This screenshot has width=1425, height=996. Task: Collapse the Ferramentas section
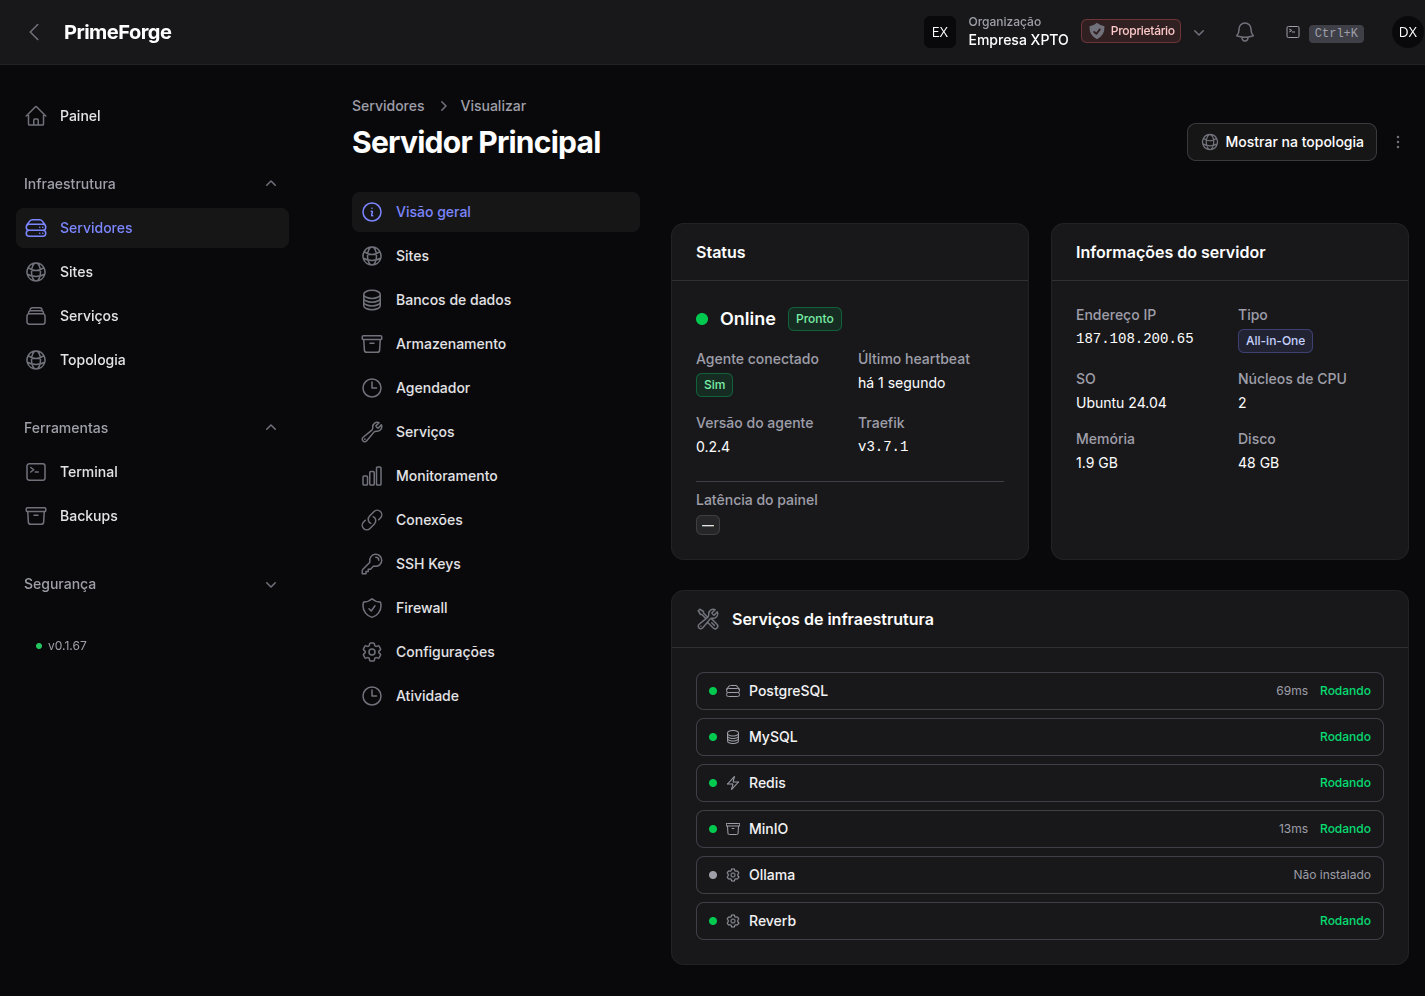point(271,428)
